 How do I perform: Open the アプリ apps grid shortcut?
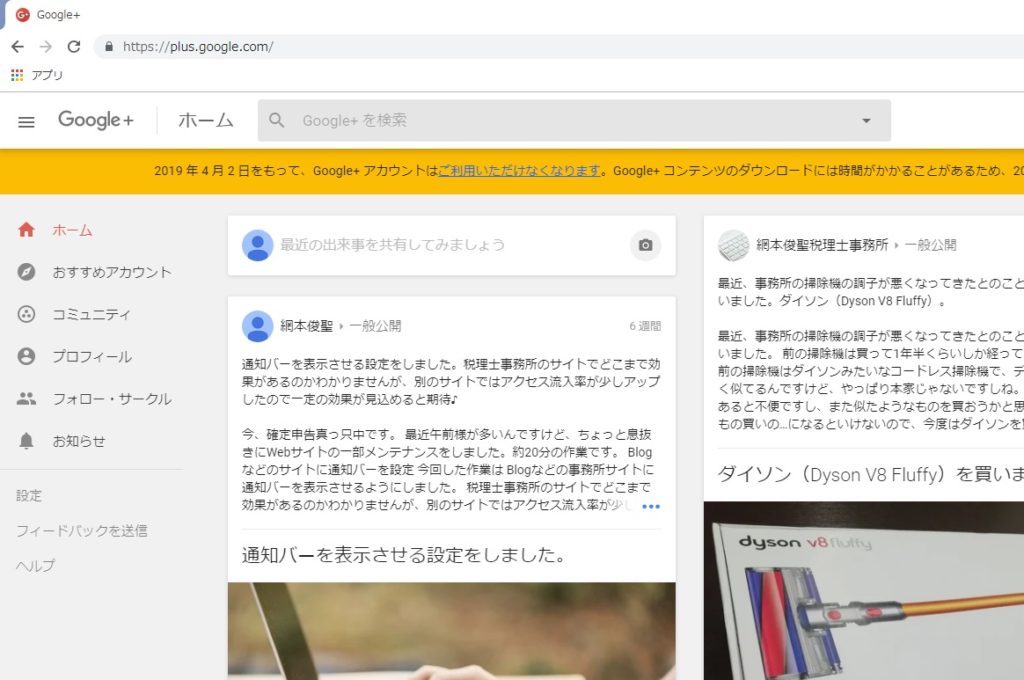pos(17,75)
